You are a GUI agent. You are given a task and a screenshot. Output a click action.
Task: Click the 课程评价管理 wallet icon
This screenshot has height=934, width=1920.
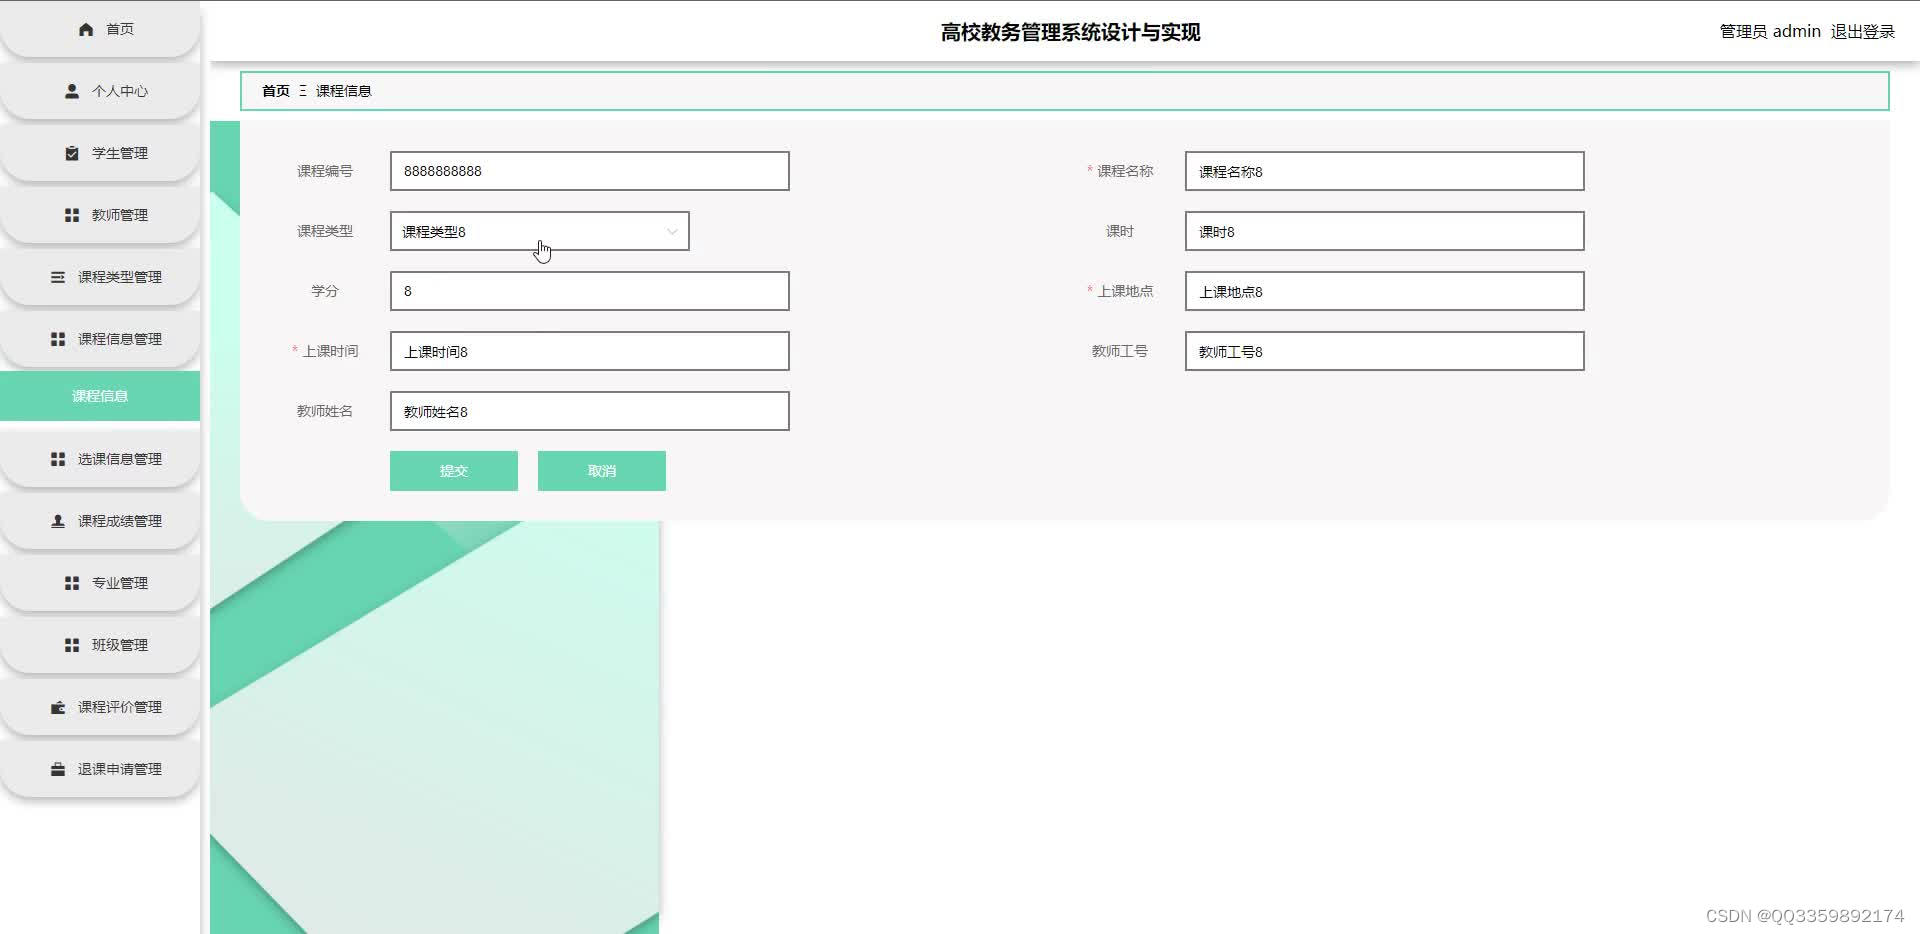tap(58, 707)
